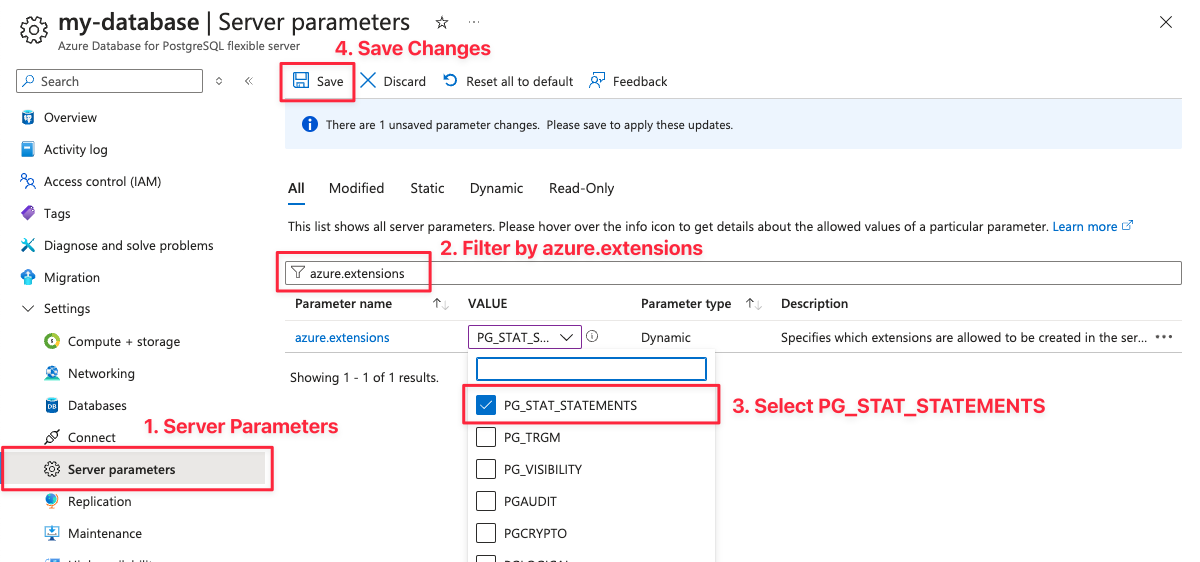The width and height of the screenshot is (1200, 562).
Task: Uncheck the PG_STAT_STATEMENTS checkbox
Action: click(x=486, y=405)
